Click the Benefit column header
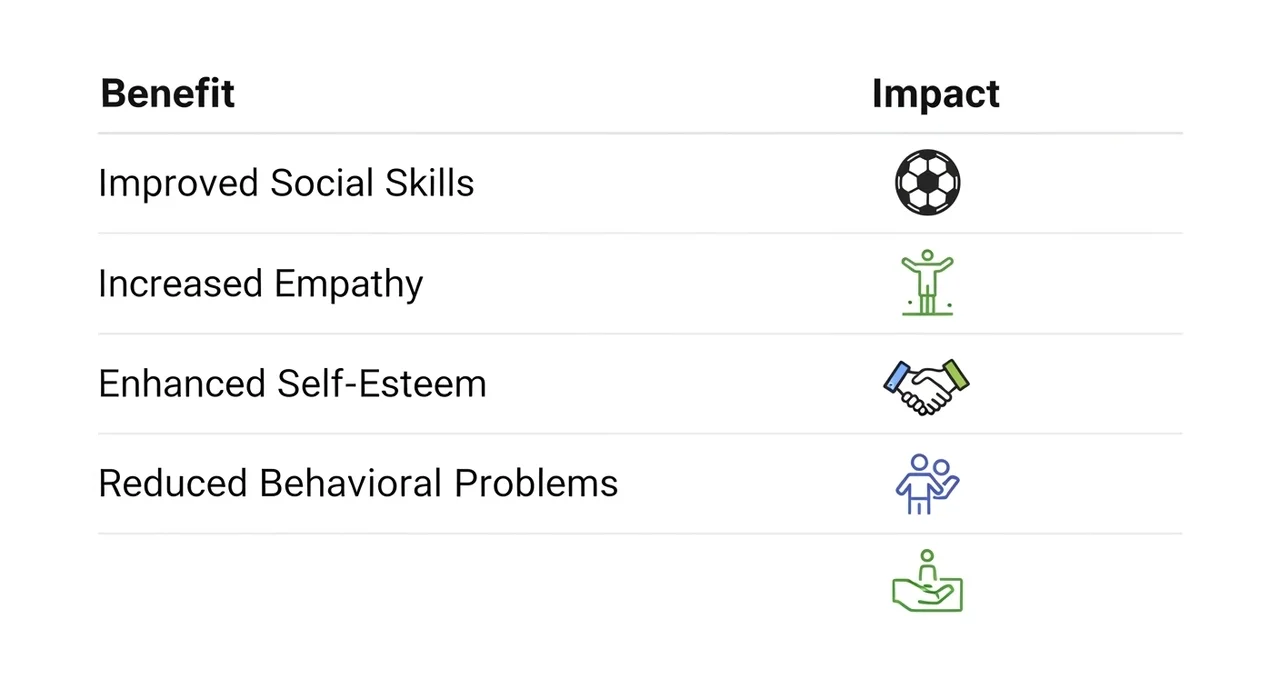The image size is (1280, 698). [167, 94]
